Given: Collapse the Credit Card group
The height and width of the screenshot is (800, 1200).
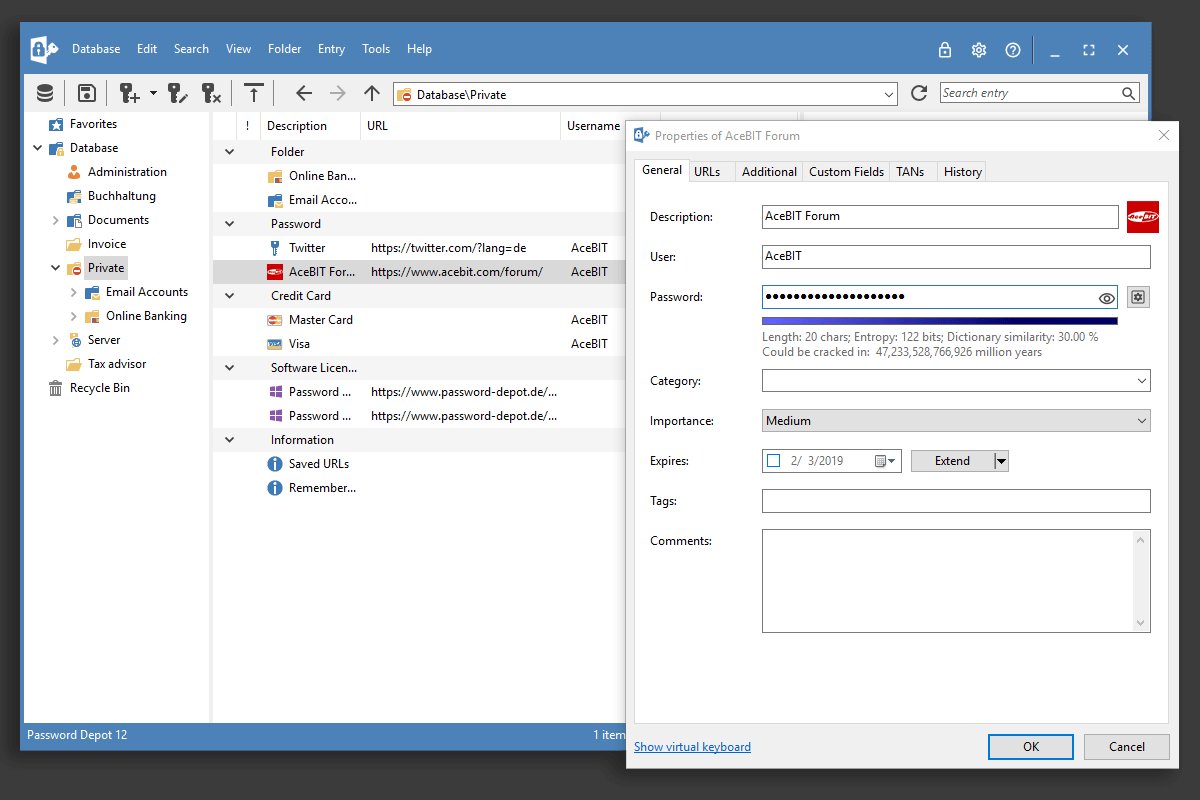Looking at the screenshot, I should pos(229,296).
